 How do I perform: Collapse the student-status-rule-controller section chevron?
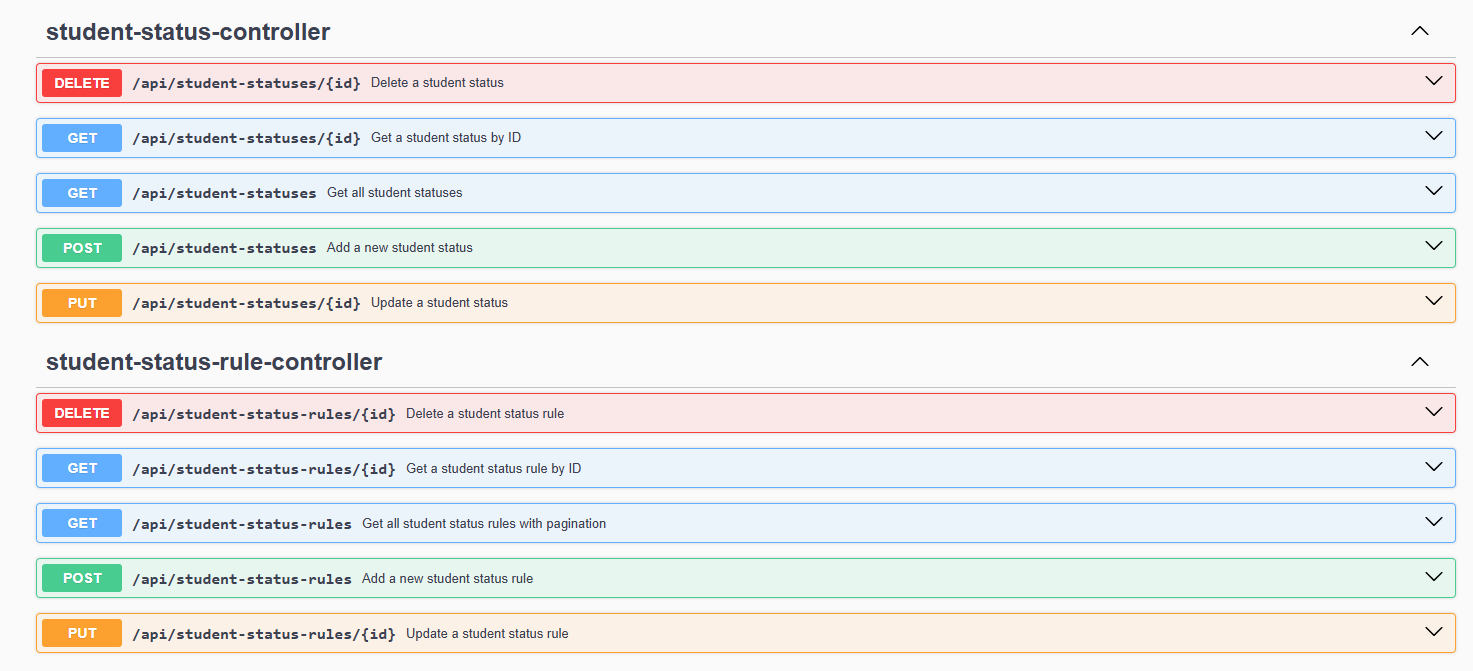(x=1419, y=361)
